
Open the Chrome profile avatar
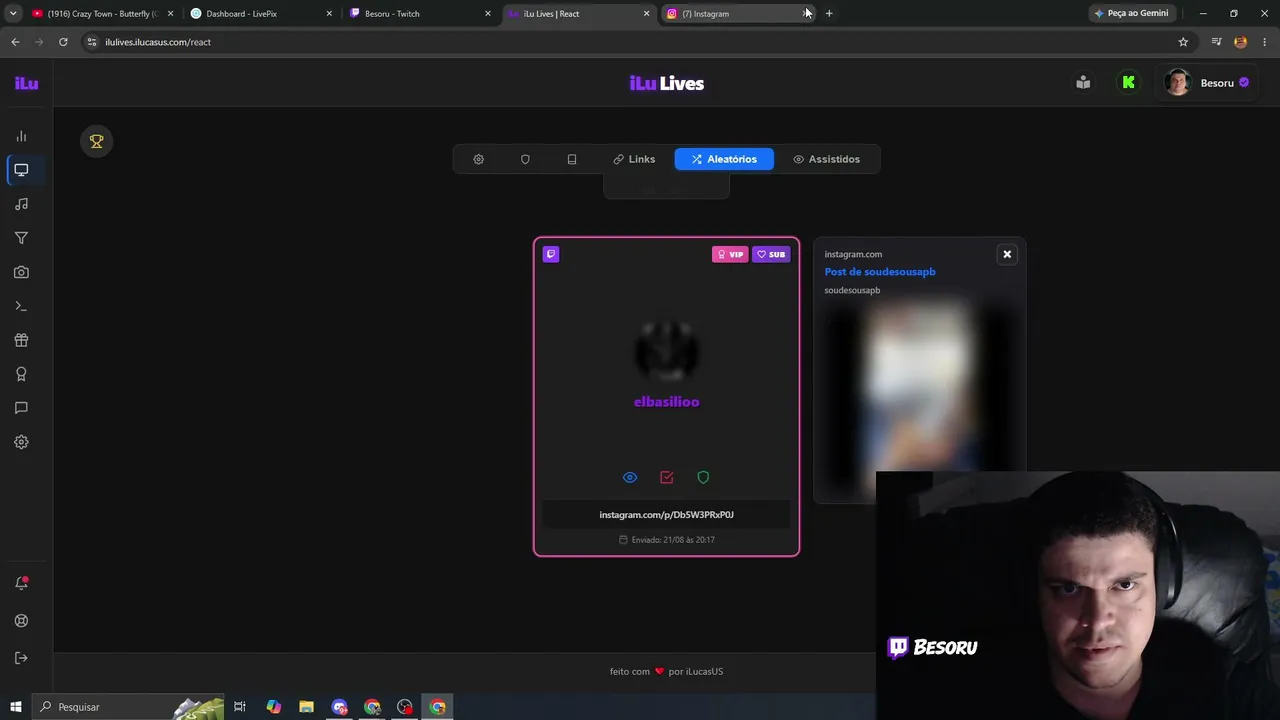click(x=1241, y=42)
